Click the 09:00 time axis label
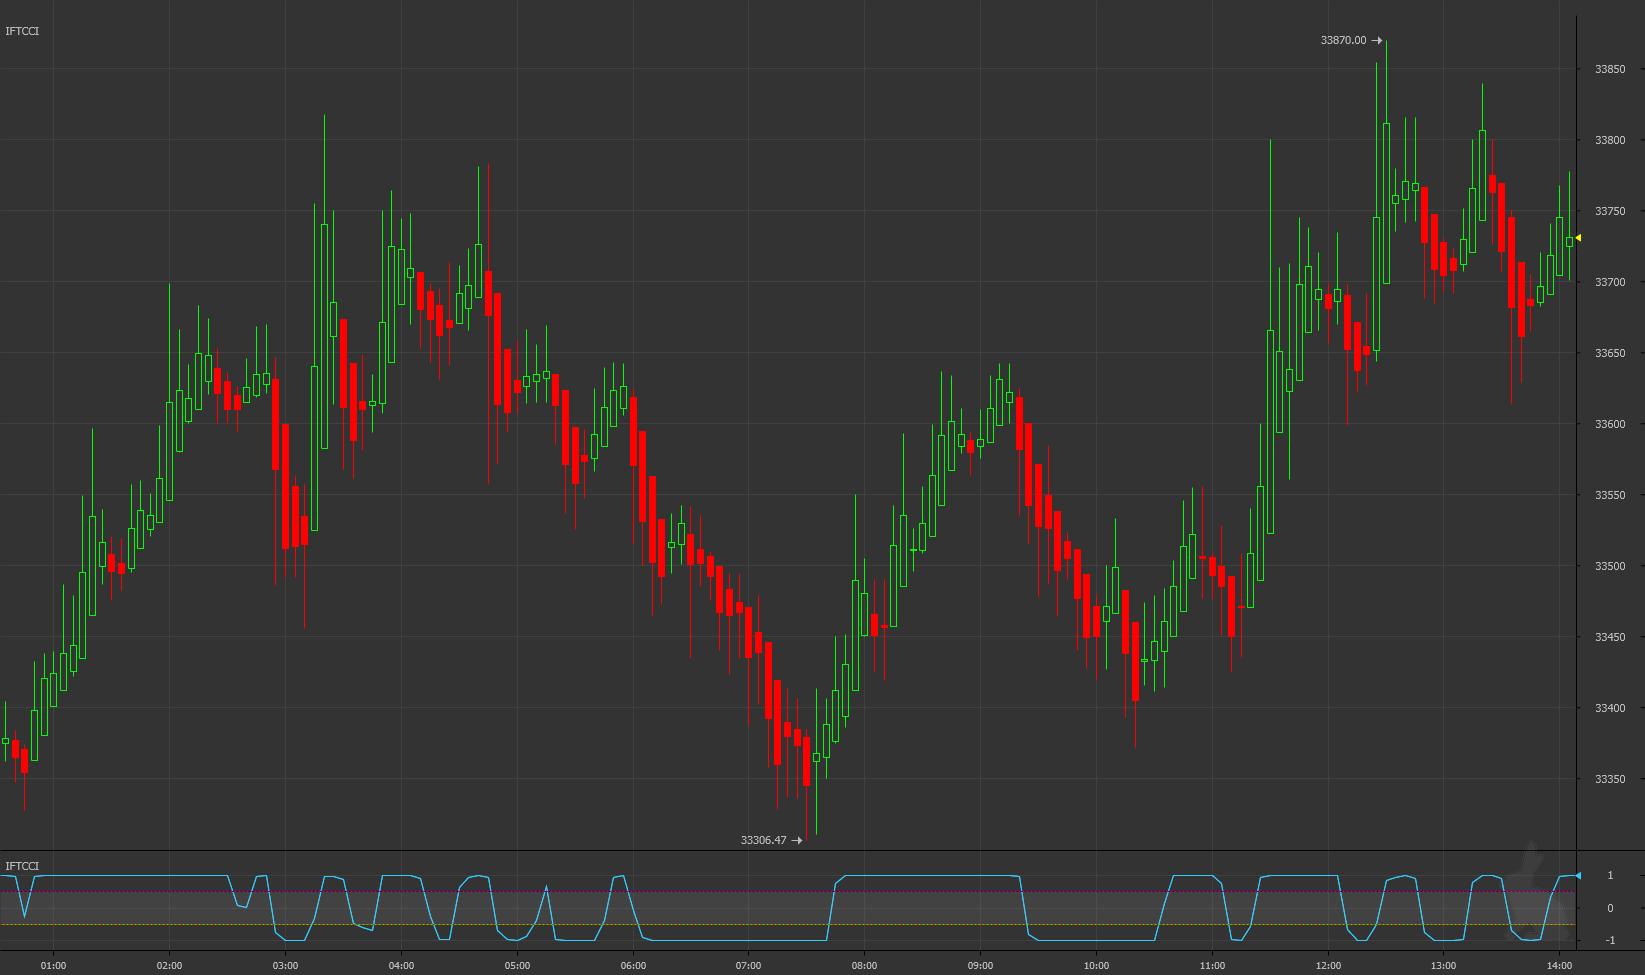Screen dimensions: 1645x975 click(980, 965)
